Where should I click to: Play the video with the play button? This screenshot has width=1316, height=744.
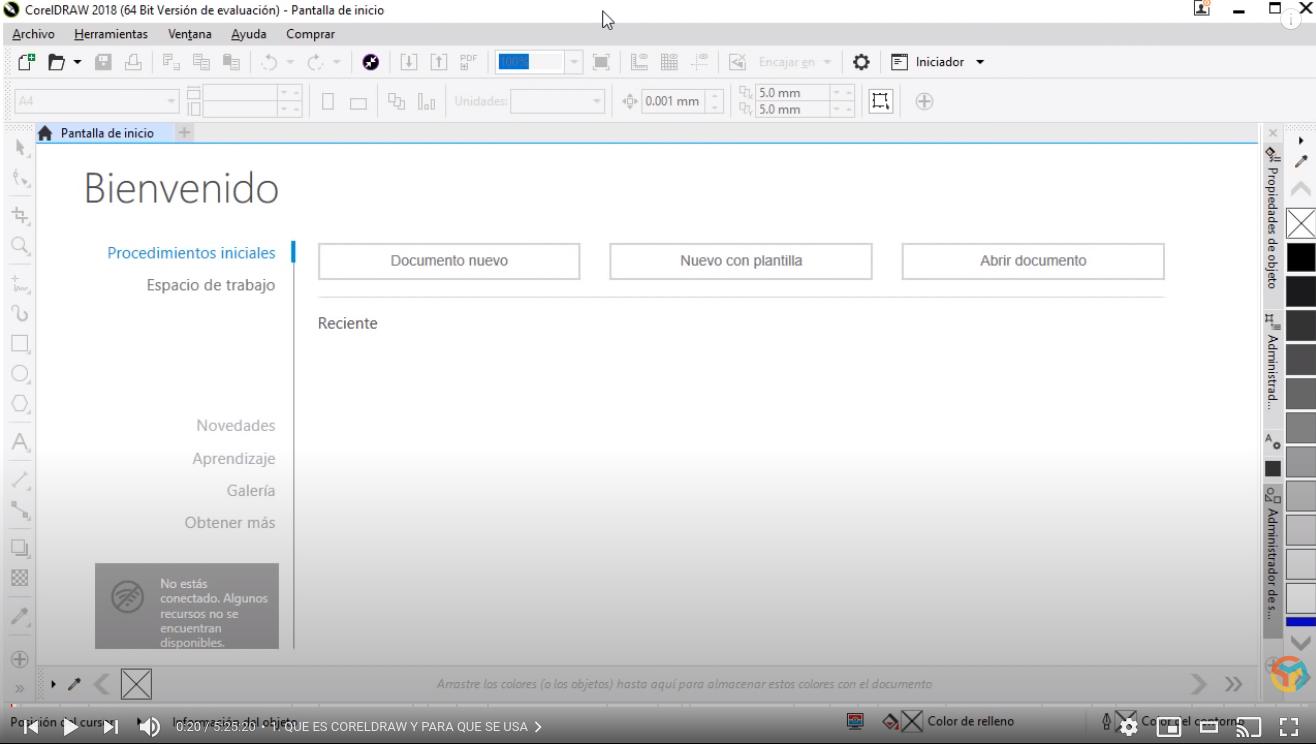[71, 727]
